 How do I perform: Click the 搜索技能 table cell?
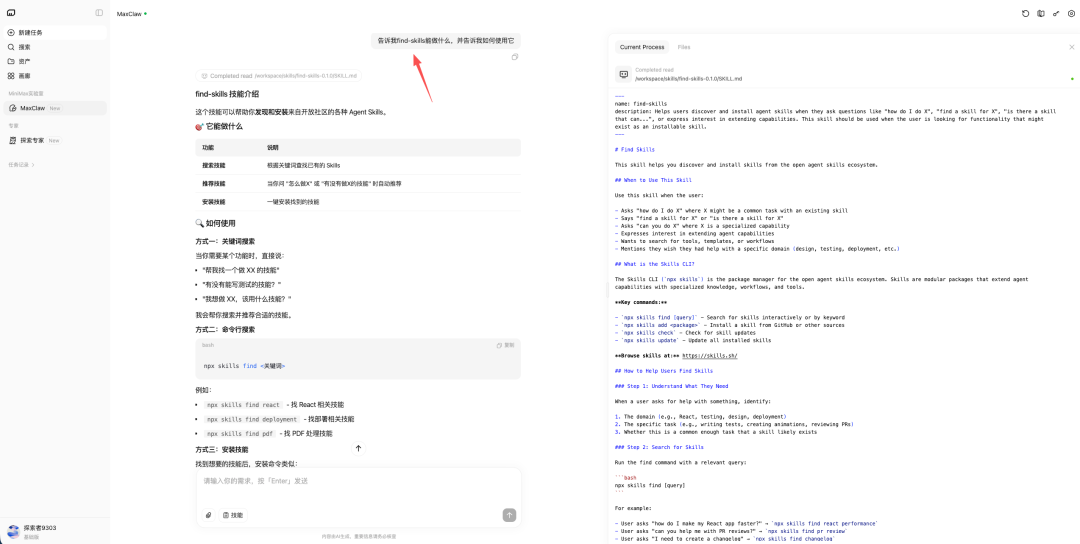point(214,165)
